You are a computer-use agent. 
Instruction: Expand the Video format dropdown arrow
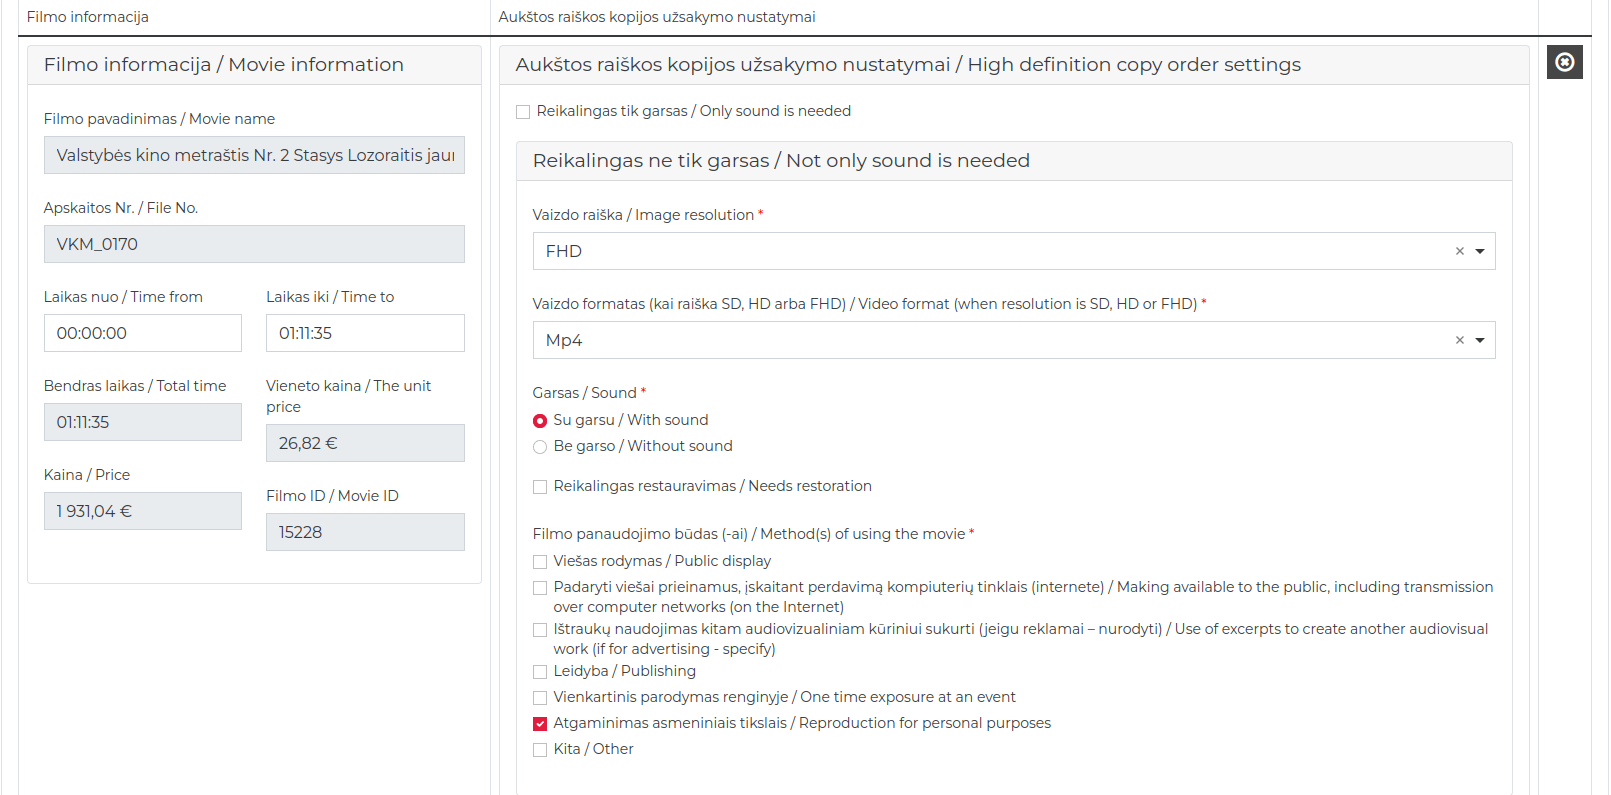pos(1480,340)
